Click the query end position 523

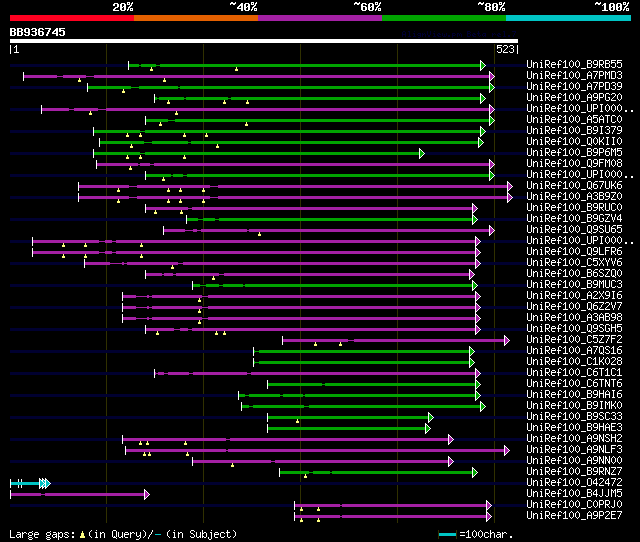tap(505, 49)
